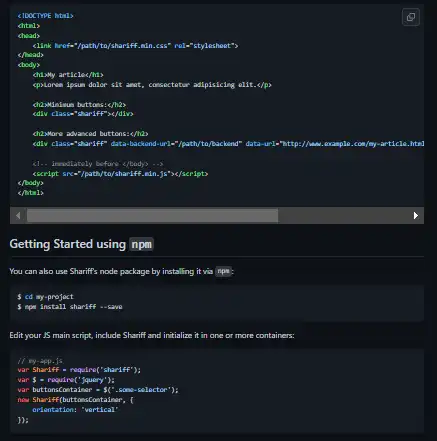The image size is (437, 441).
Task: Click the closing '</head>' tag line
Action: coord(31,55)
